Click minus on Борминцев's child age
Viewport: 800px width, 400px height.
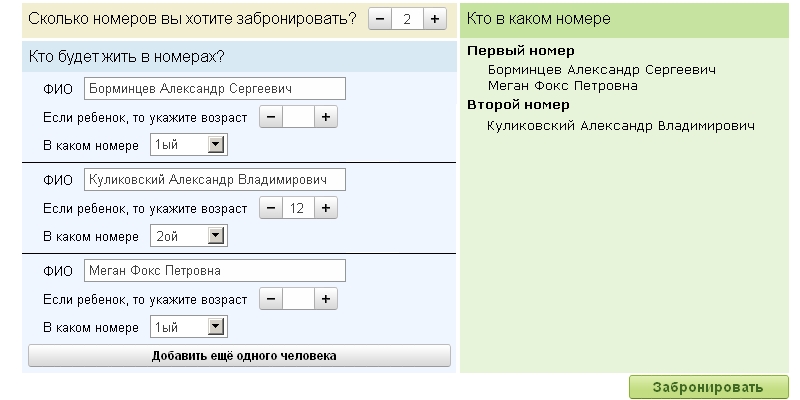(271, 117)
